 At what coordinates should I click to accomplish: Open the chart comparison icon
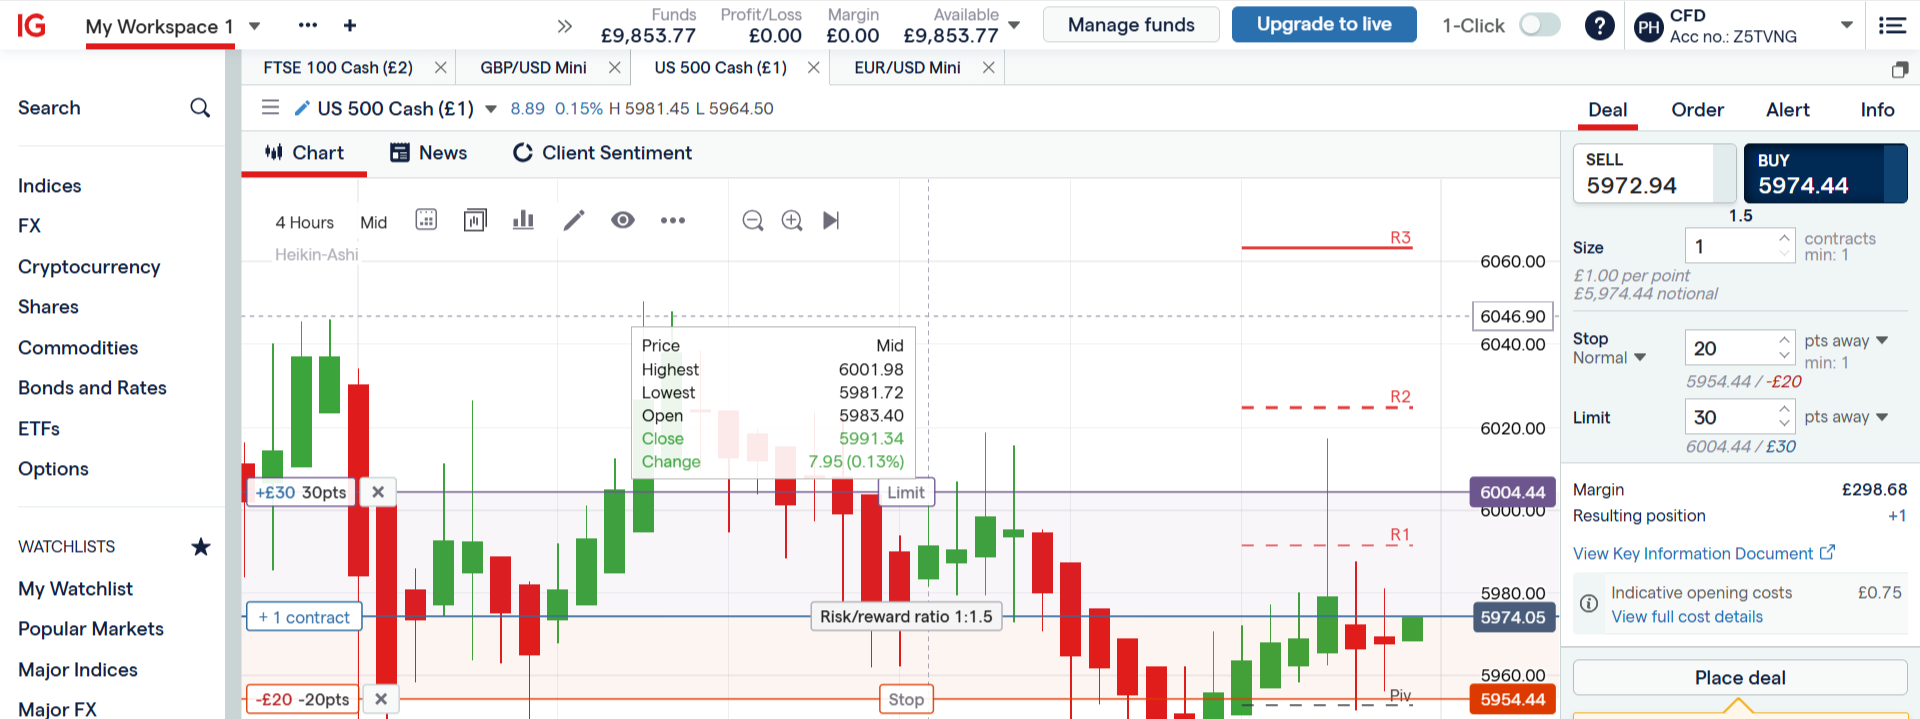tap(475, 220)
